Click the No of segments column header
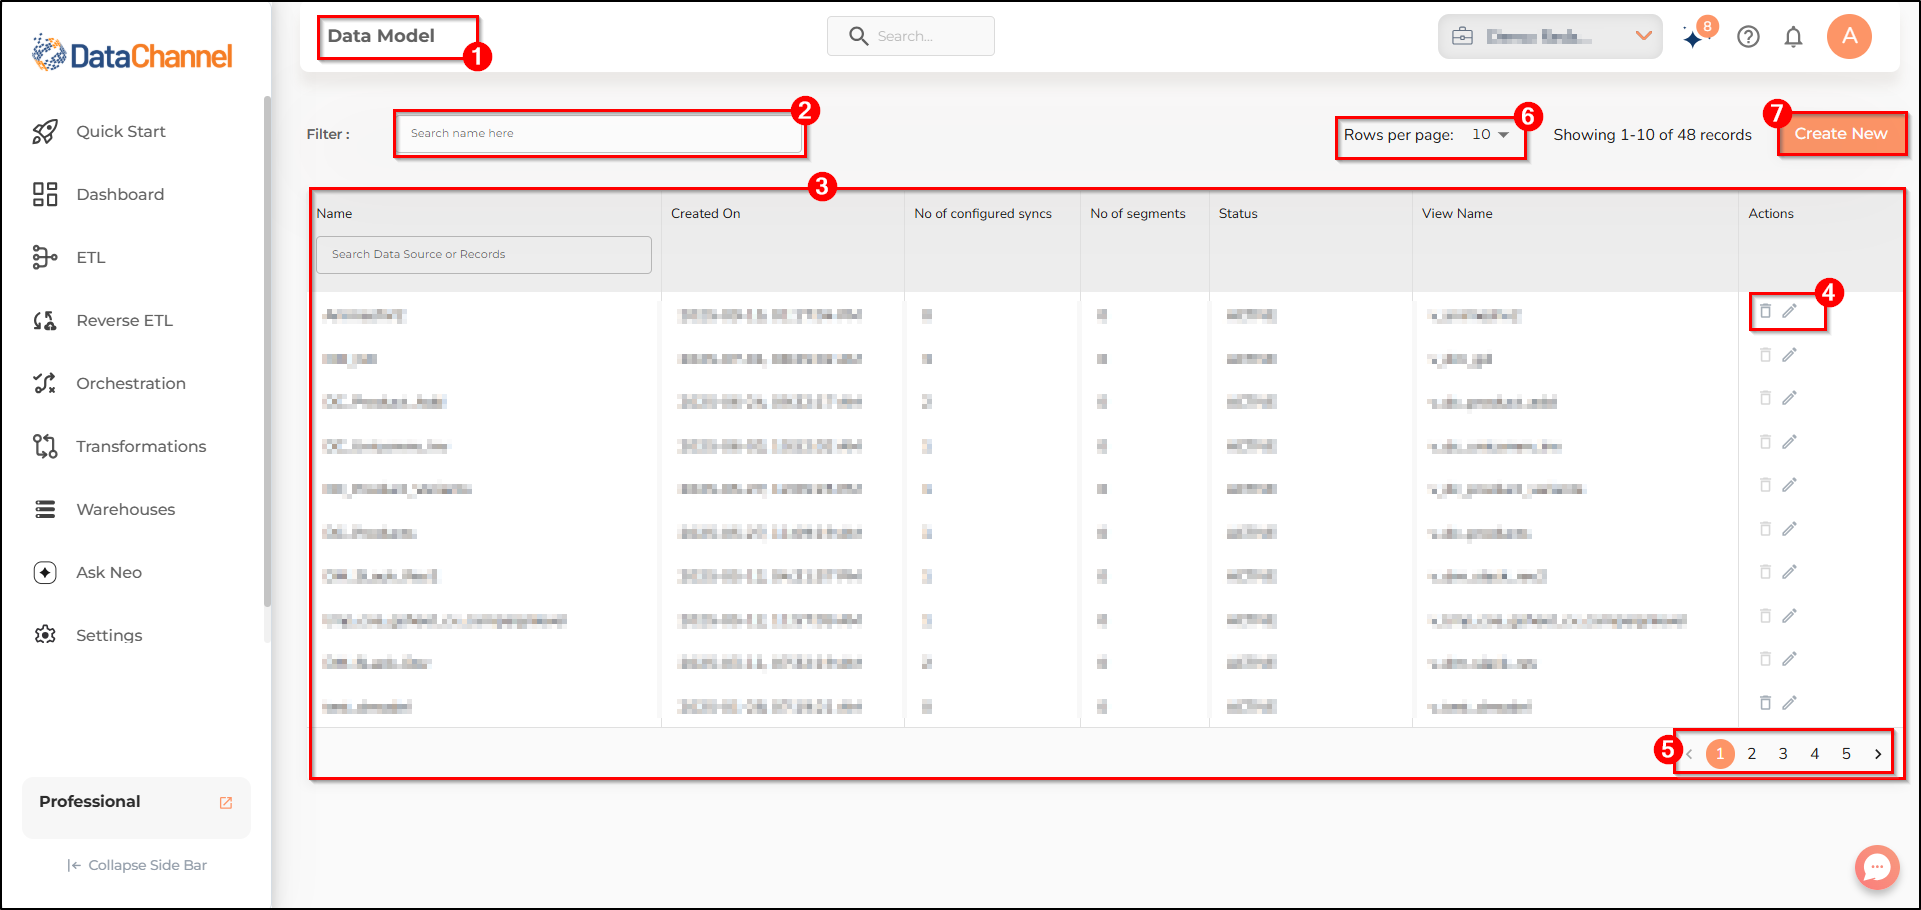The height and width of the screenshot is (910, 1921). click(x=1138, y=214)
